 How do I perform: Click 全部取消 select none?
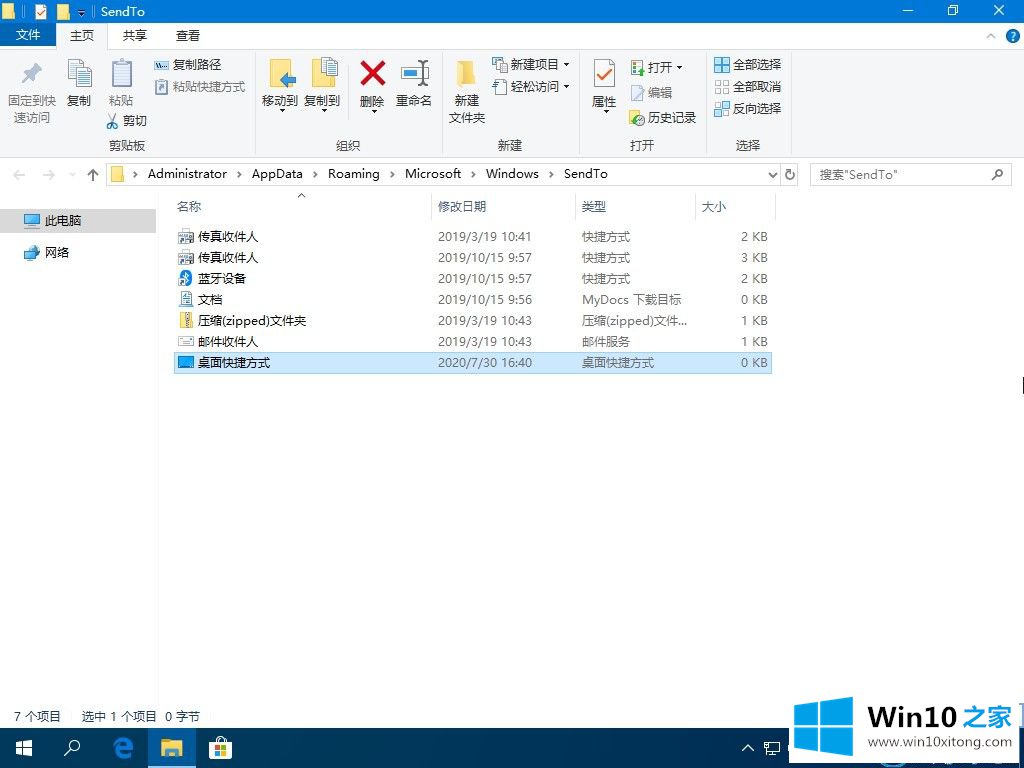[x=748, y=87]
